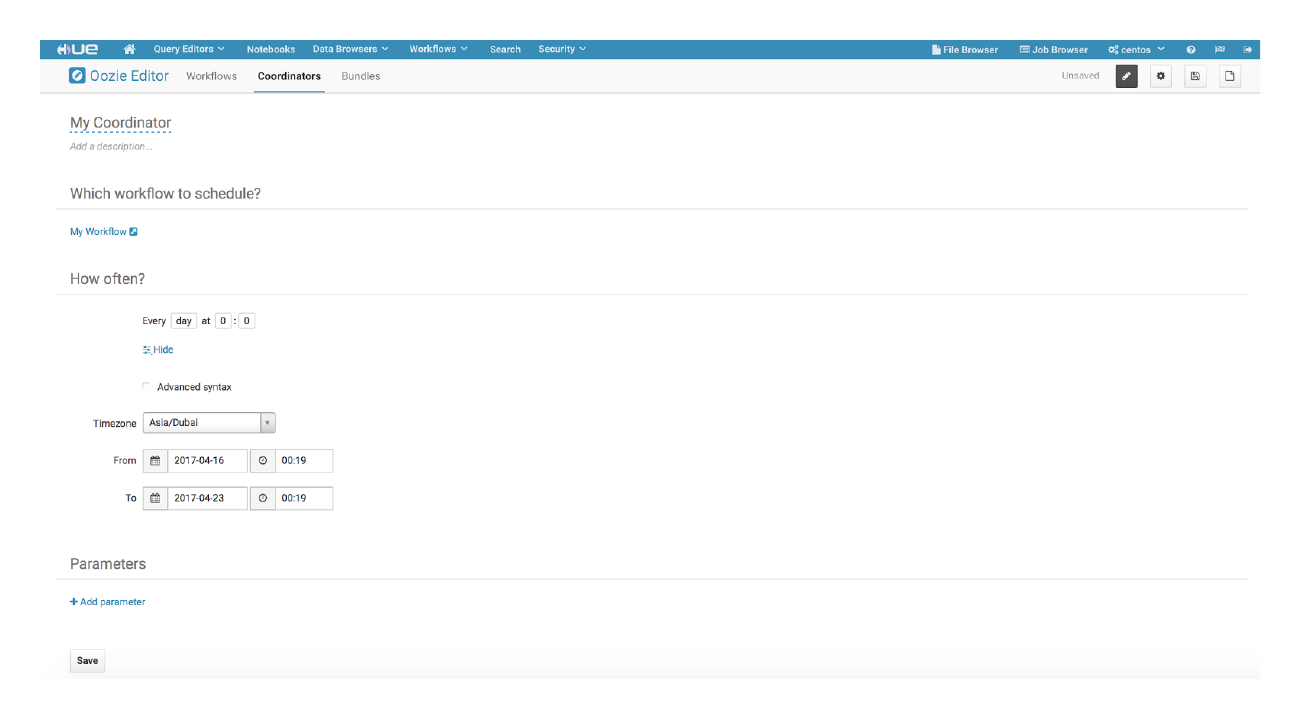Enable the Advanced syntax checkbox
This screenshot has width=1300, height=718.
click(x=147, y=387)
